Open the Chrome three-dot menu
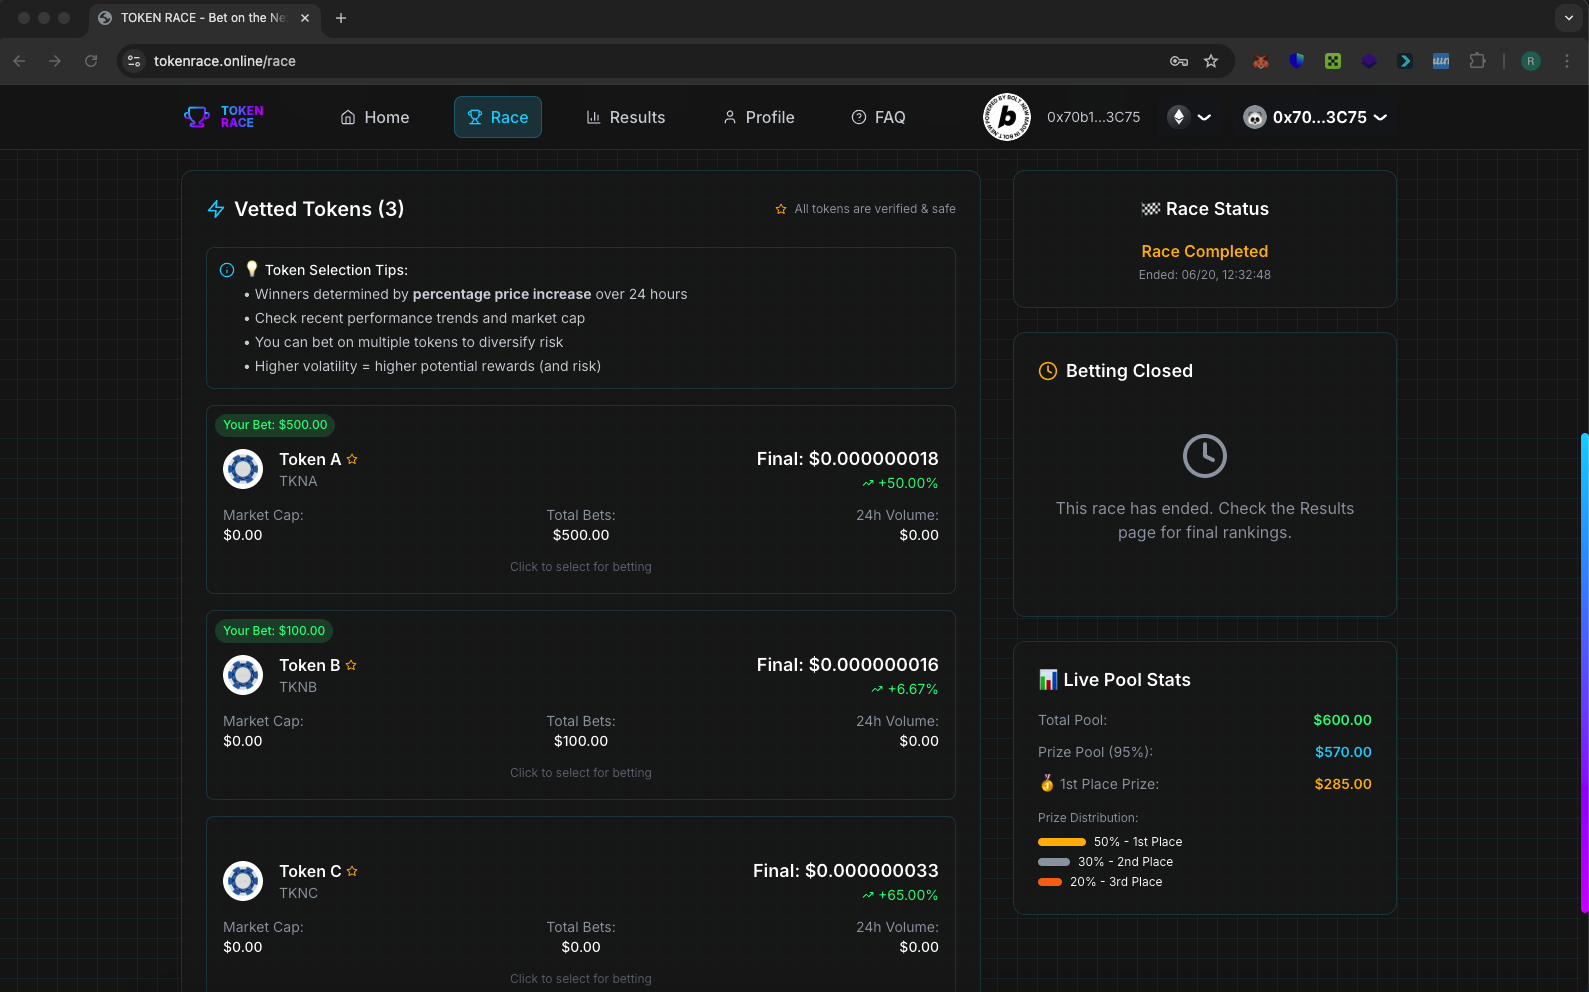The width and height of the screenshot is (1589, 992). point(1567,61)
